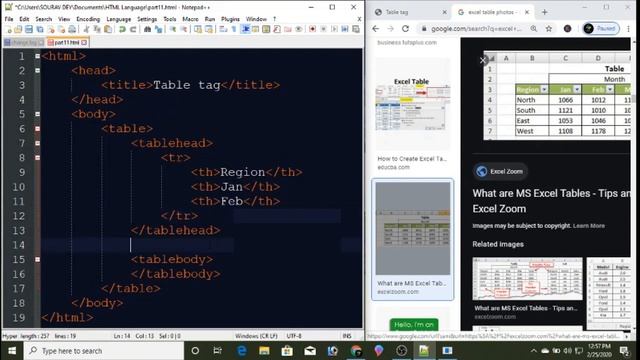Click the Paste clipboard icon

pos(108,29)
